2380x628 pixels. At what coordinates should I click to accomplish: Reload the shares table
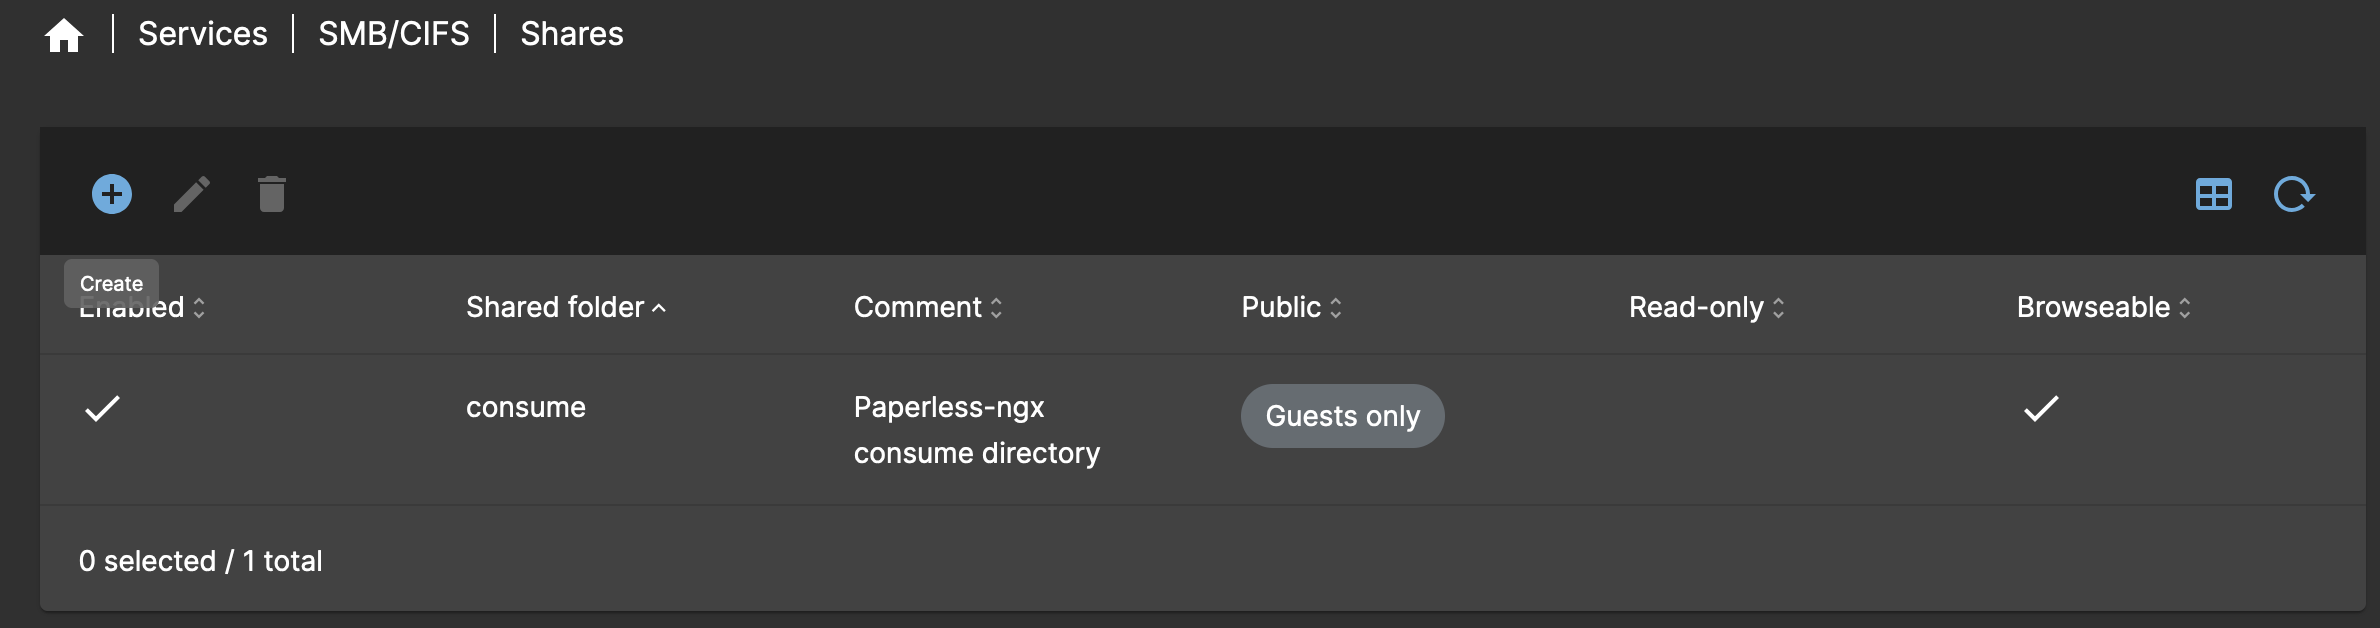tap(2293, 194)
